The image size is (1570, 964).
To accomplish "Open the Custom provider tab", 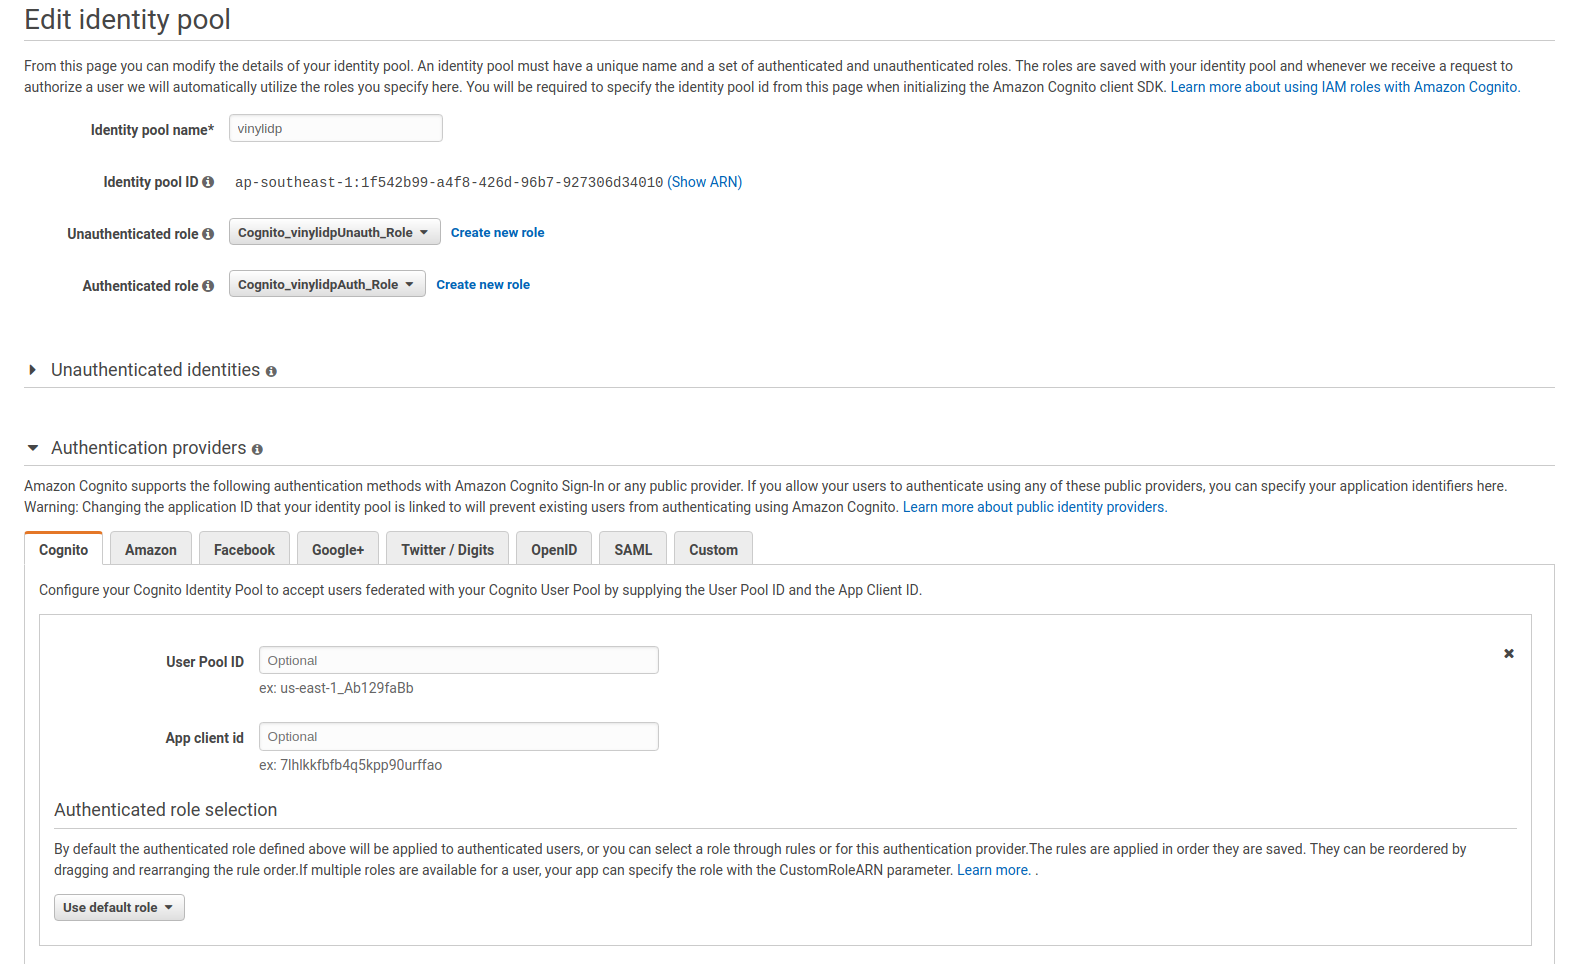I will (713, 549).
